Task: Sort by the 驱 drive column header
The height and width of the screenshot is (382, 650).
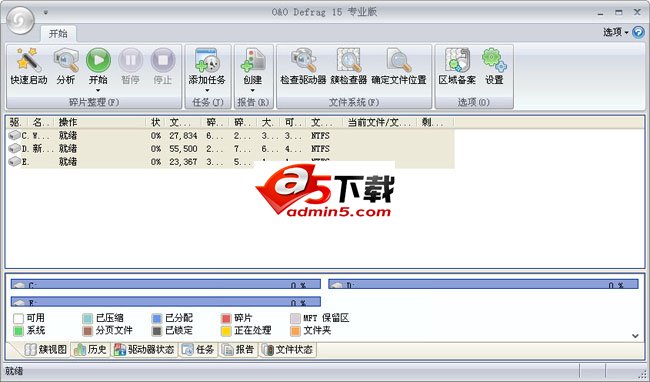Action: point(17,122)
